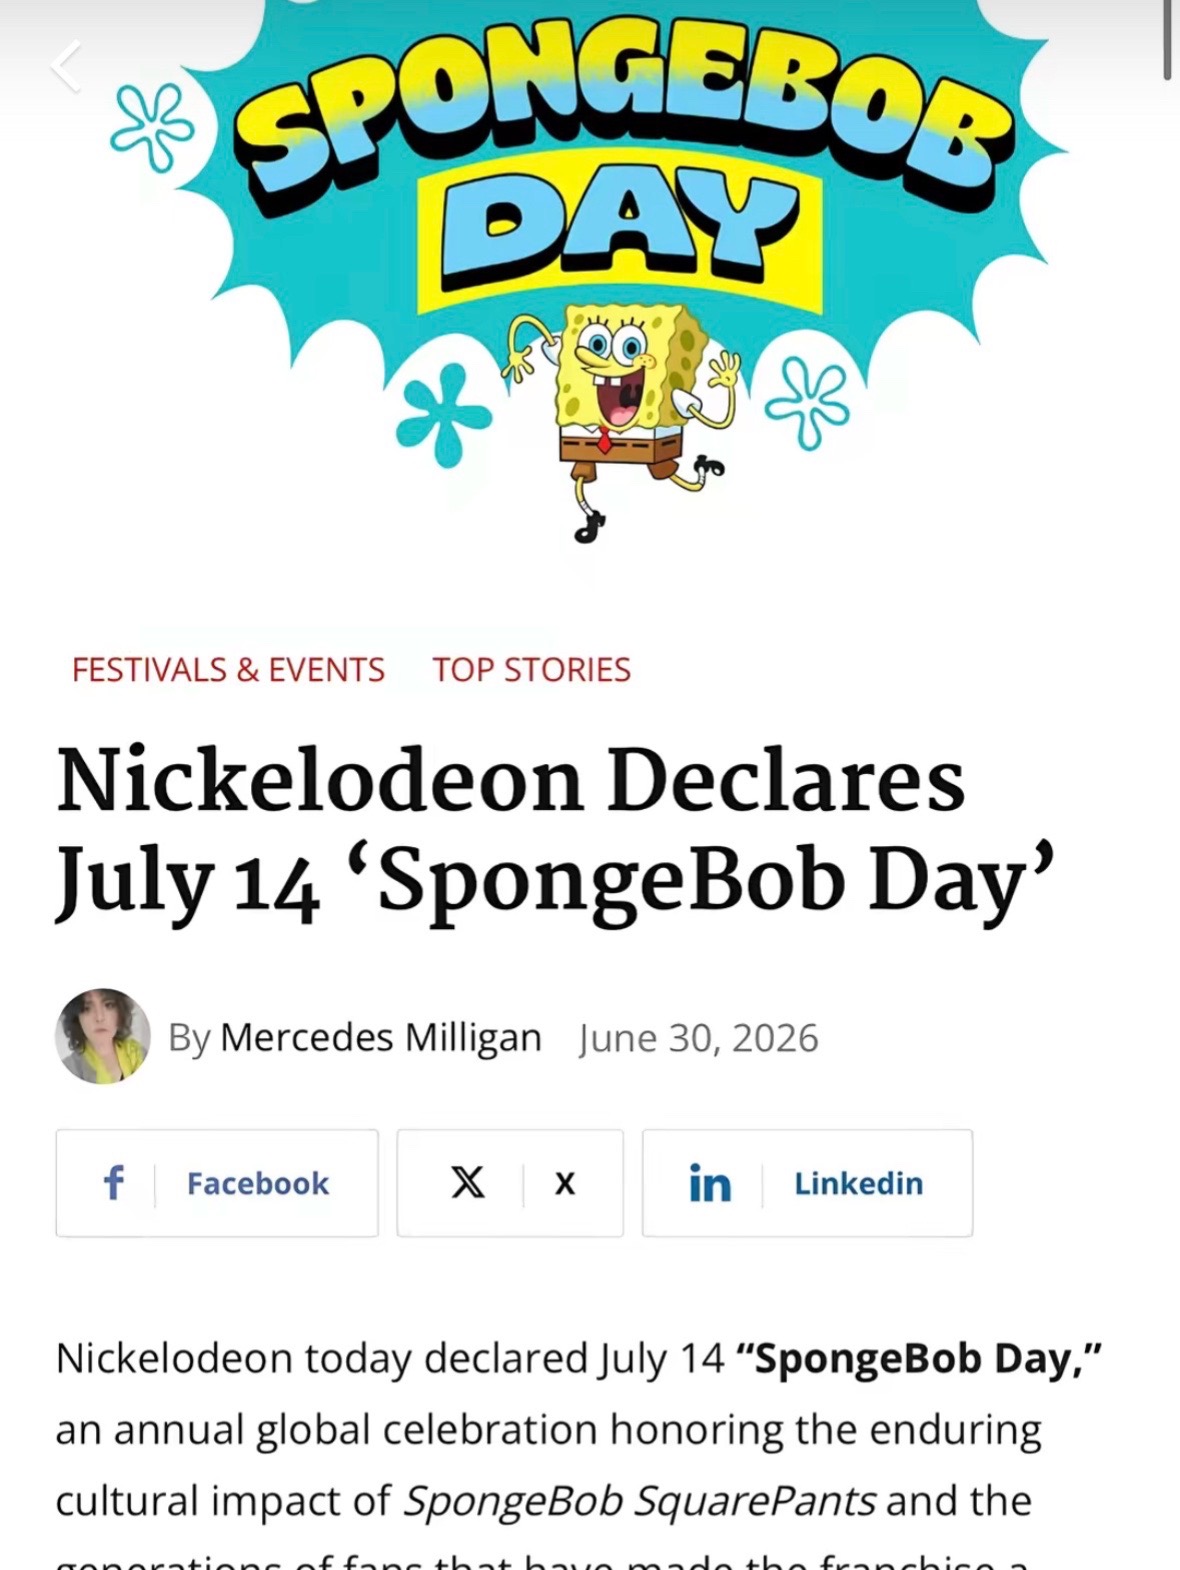Share on X text label
1180x1570 pixels.
[x=565, y=1184]
